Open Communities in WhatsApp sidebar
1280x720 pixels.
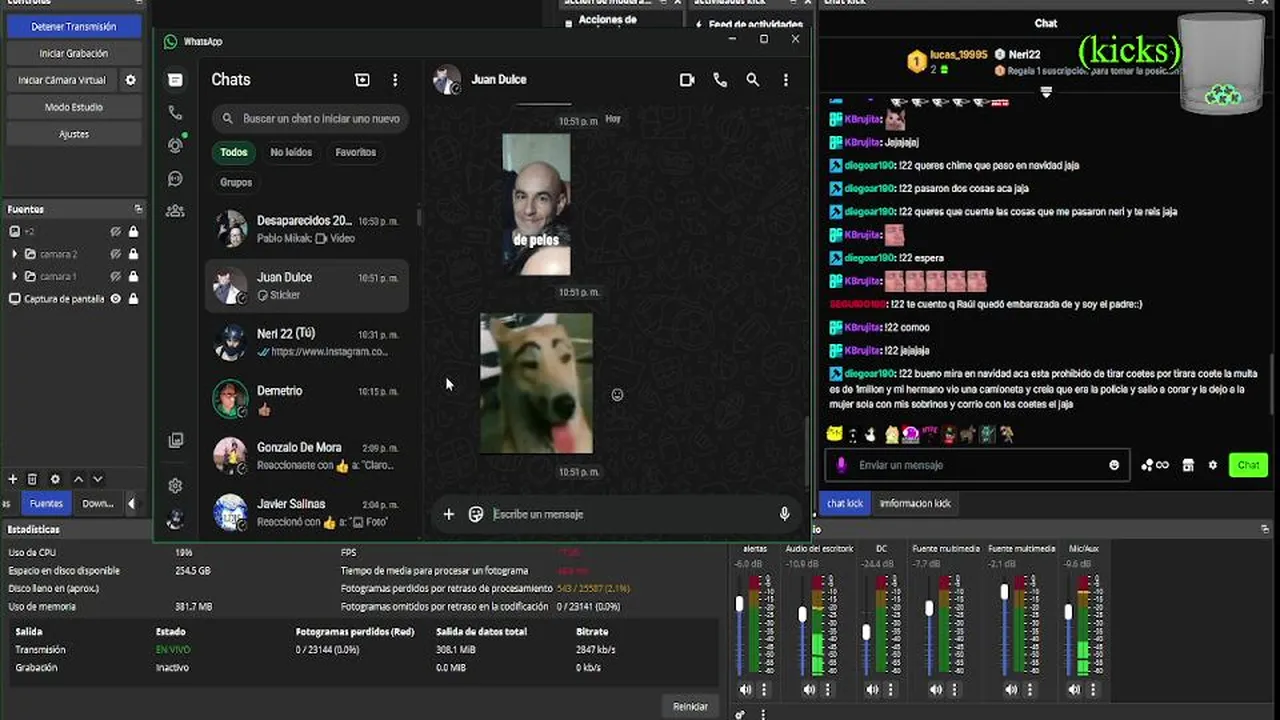tap(175, 211)
